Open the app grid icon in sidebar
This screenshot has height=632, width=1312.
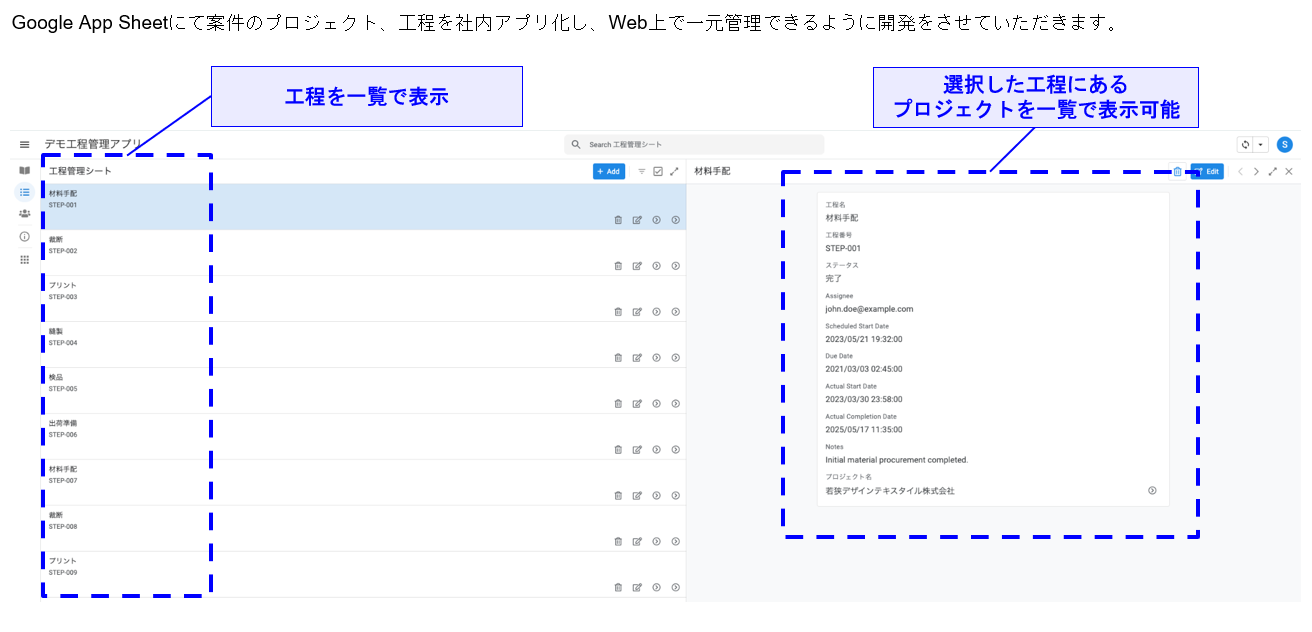[x=24, y=258]
